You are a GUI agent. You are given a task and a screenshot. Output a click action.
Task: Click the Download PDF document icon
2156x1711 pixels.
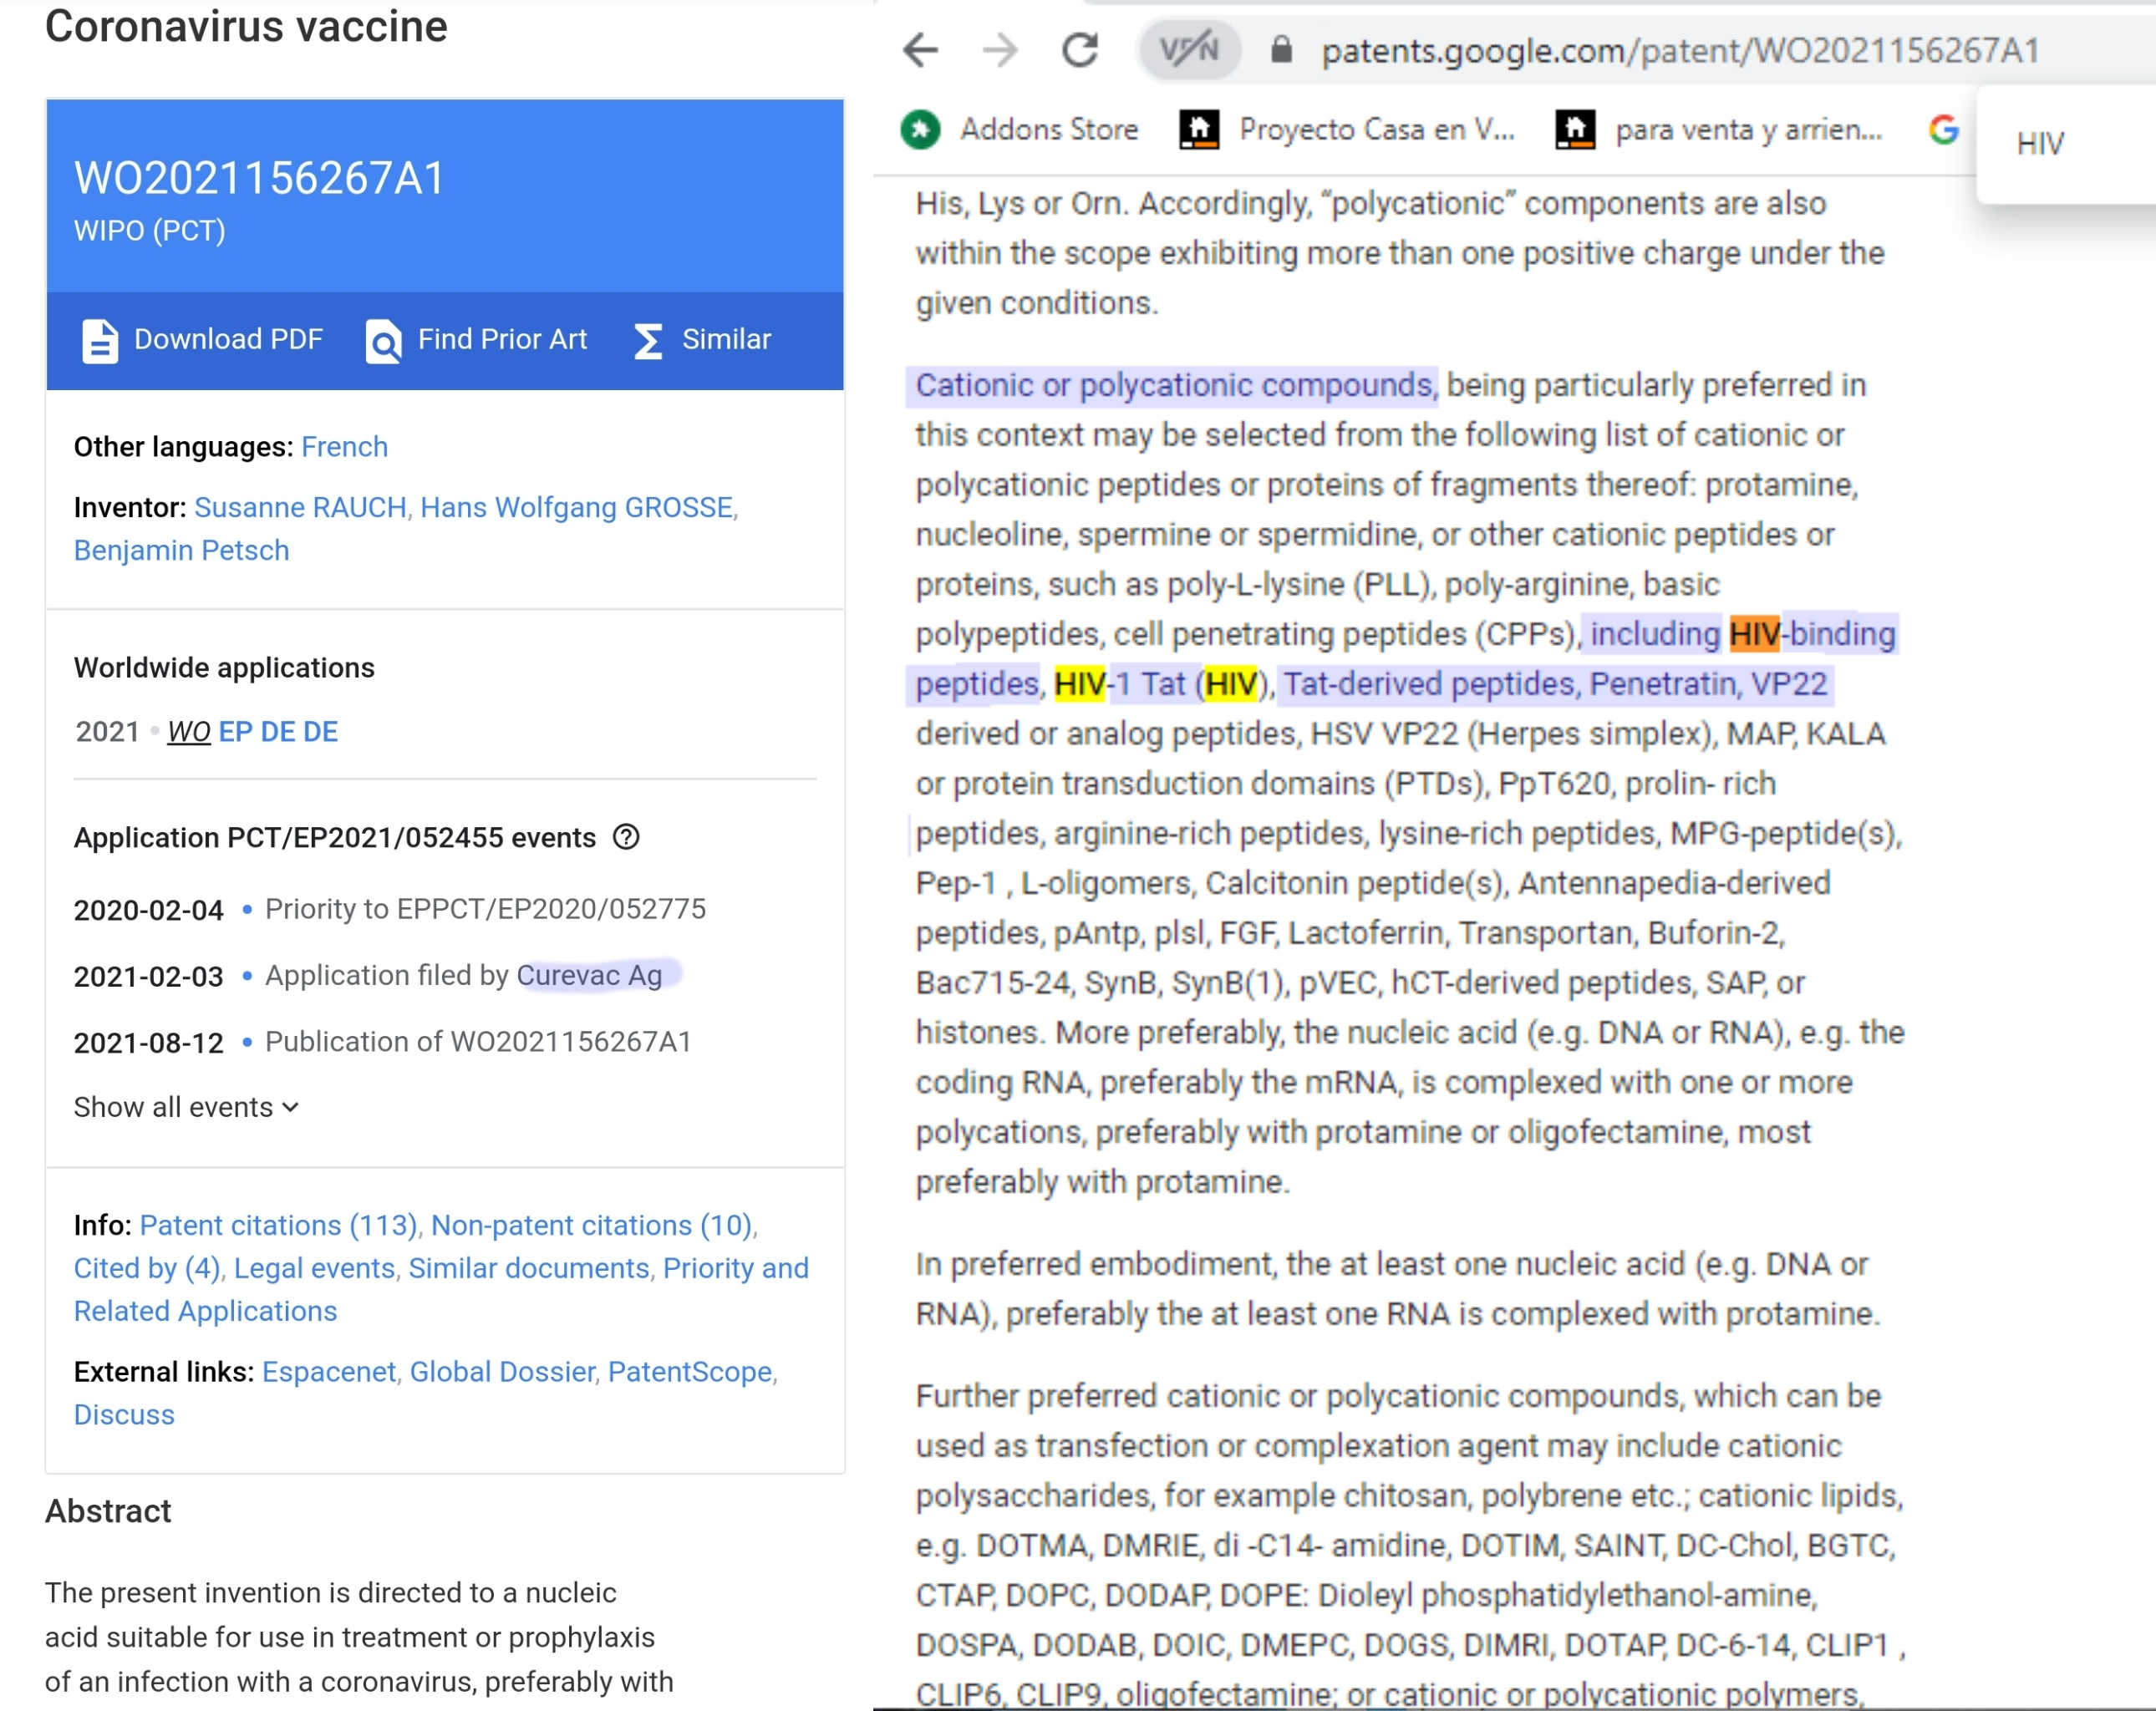(100, 341)
